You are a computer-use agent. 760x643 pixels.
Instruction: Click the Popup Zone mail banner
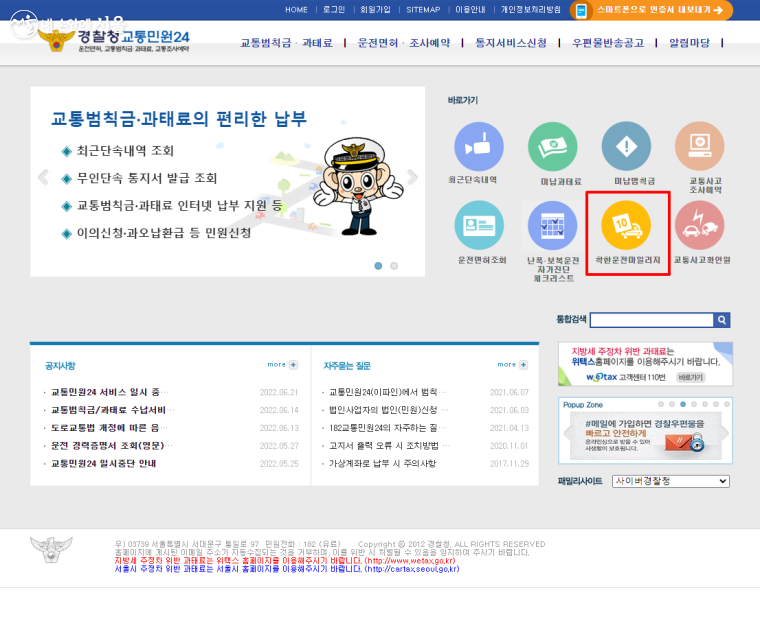(645, 436)
